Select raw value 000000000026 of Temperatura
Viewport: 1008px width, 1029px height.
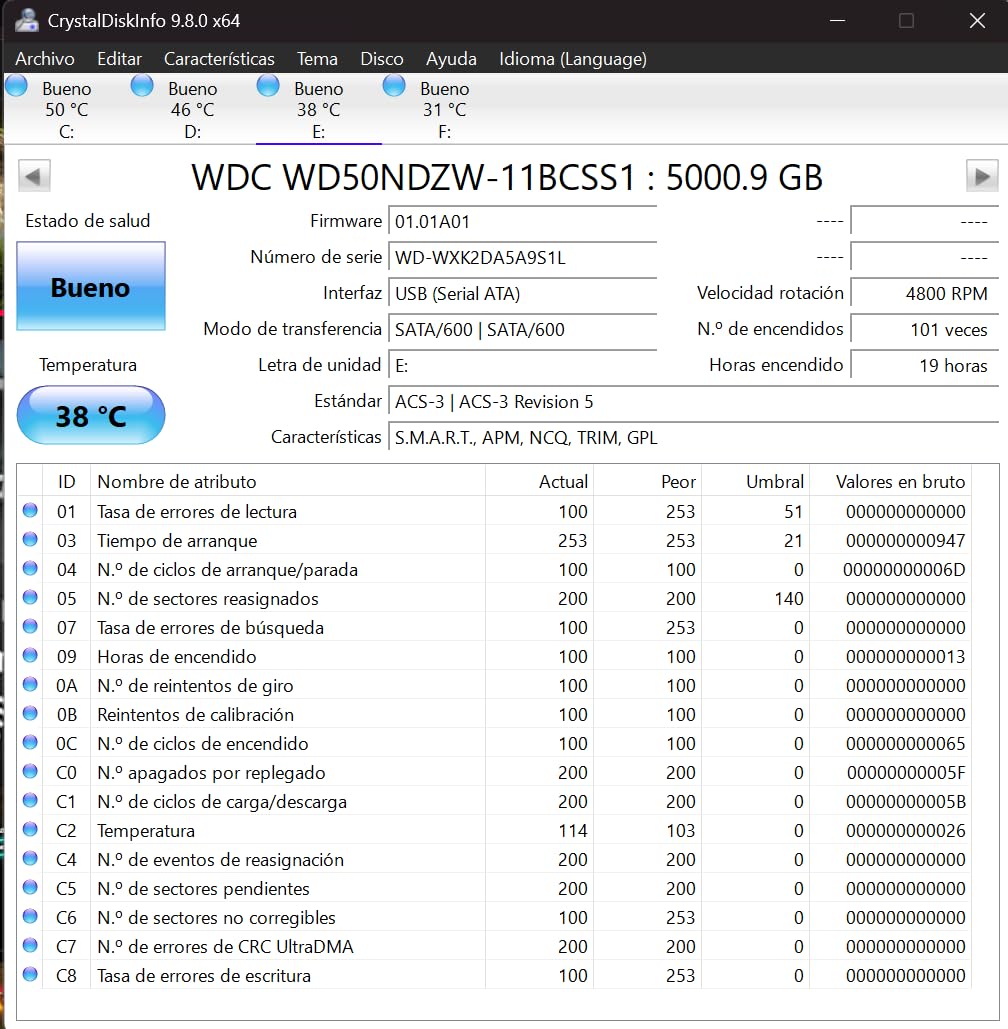click(905, 831)
